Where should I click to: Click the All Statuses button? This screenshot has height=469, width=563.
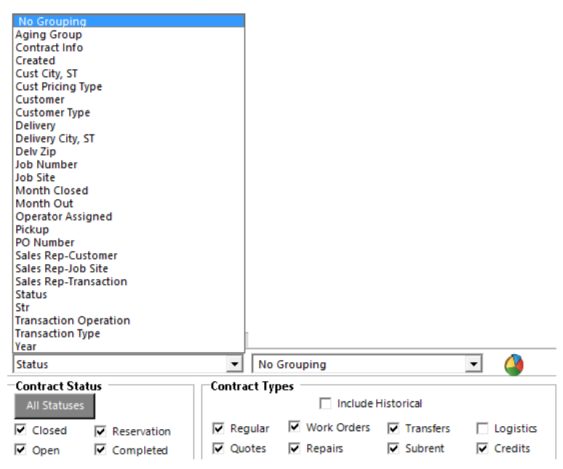(55, 406)
